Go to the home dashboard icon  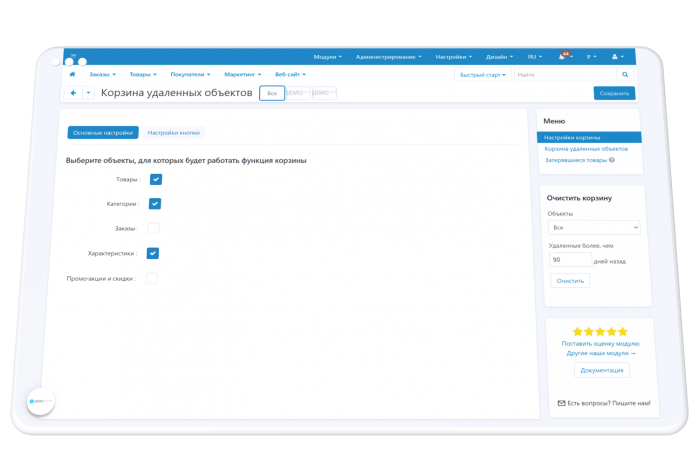click(x=72, y=74)
